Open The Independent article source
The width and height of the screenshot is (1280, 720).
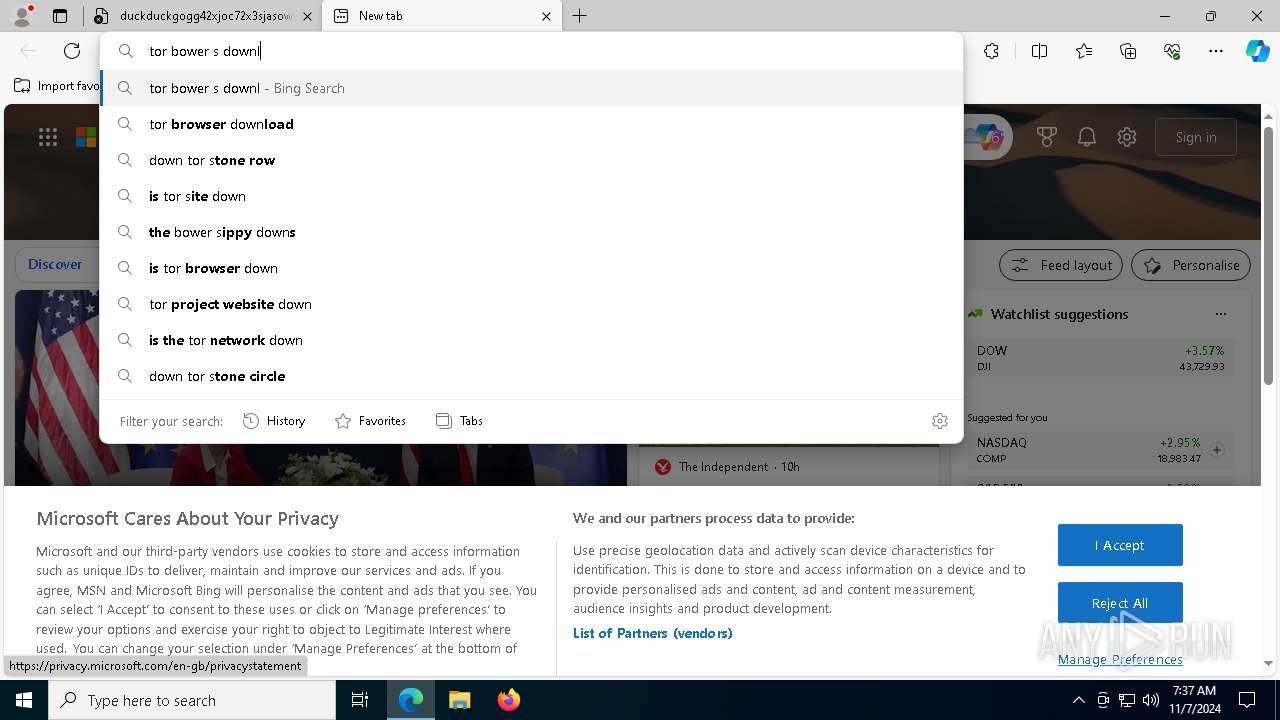point(726,467)
